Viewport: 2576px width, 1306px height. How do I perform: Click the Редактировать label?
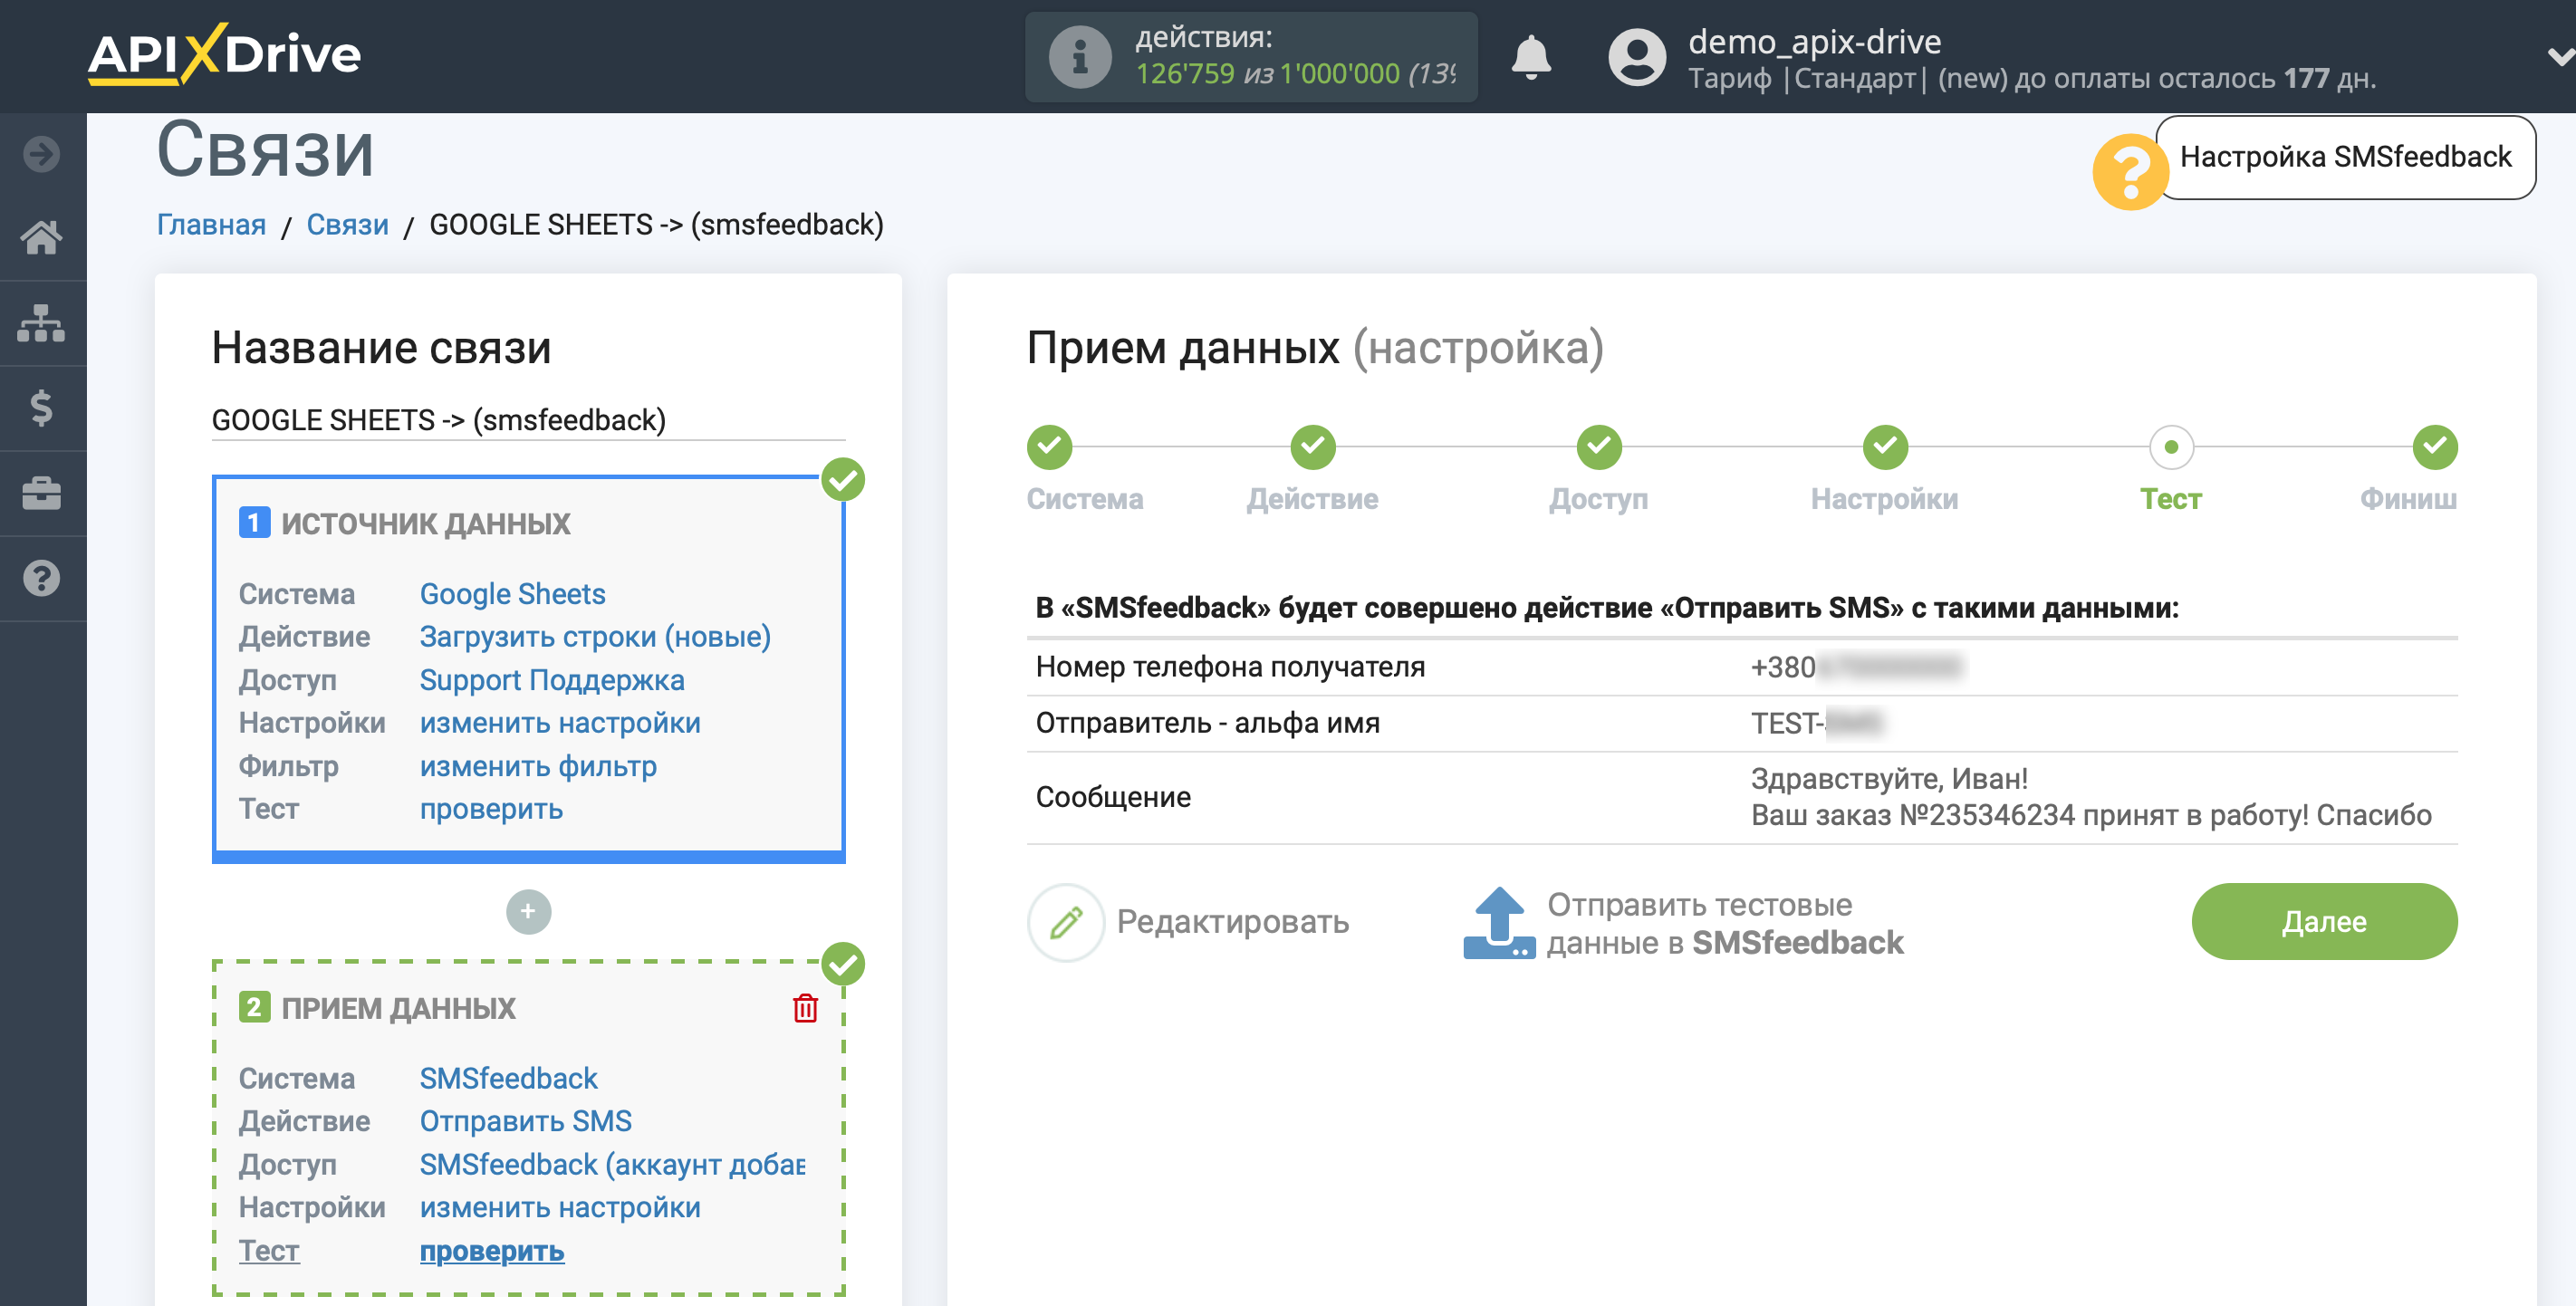[1232, 922]
